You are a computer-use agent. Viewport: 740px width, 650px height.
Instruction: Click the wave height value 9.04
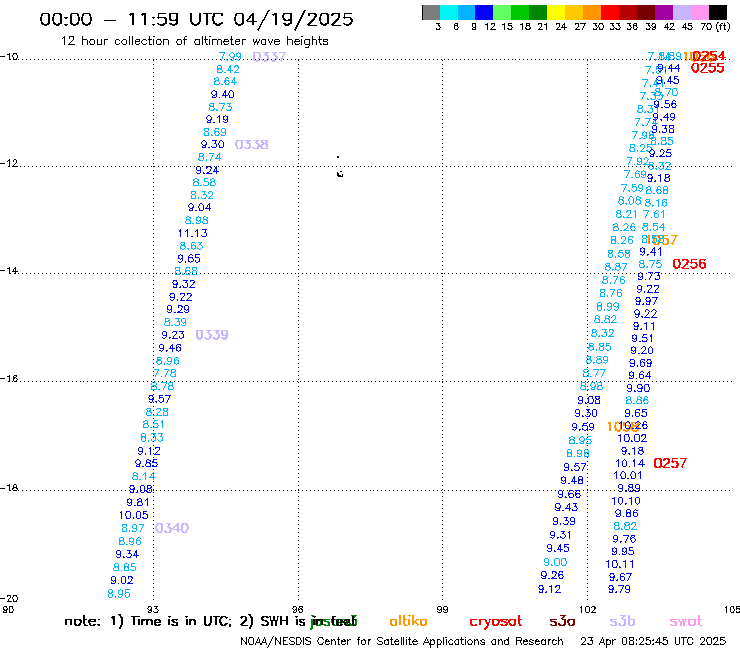[x=199, y=207]
